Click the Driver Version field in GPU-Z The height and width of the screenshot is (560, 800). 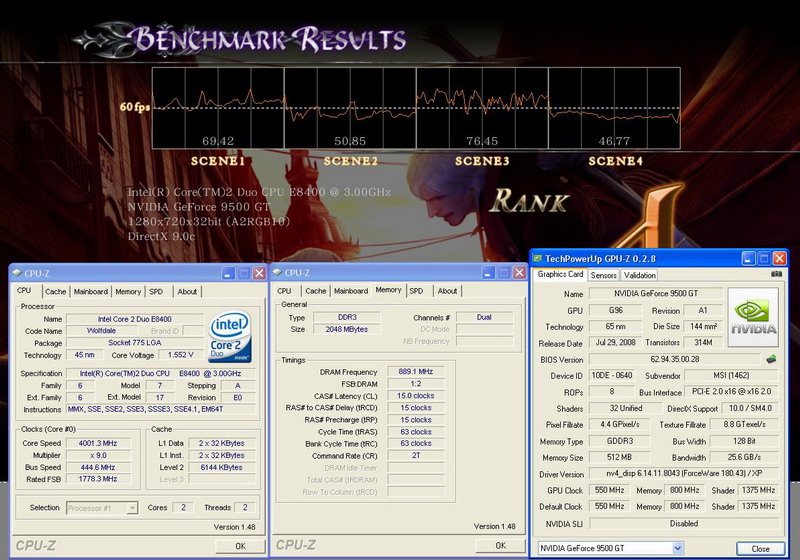coord(684,473)
